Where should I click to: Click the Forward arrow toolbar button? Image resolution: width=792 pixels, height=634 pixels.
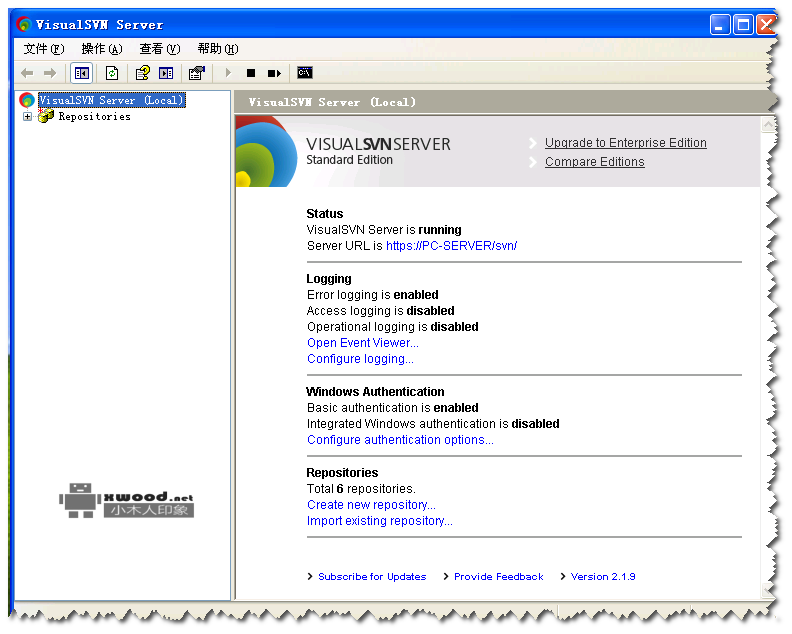pos(50,73)
